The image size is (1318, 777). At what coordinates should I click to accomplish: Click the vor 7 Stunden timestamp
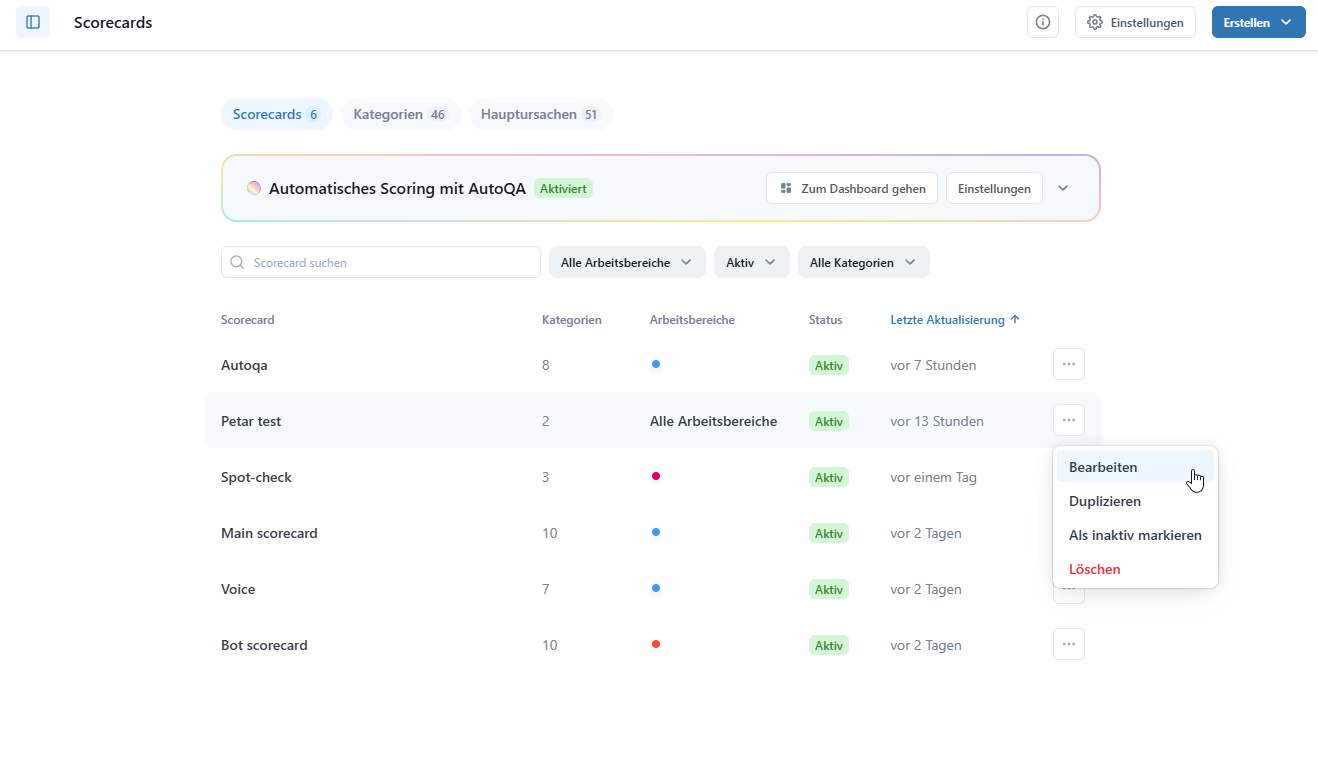click(x=933, y=365)
